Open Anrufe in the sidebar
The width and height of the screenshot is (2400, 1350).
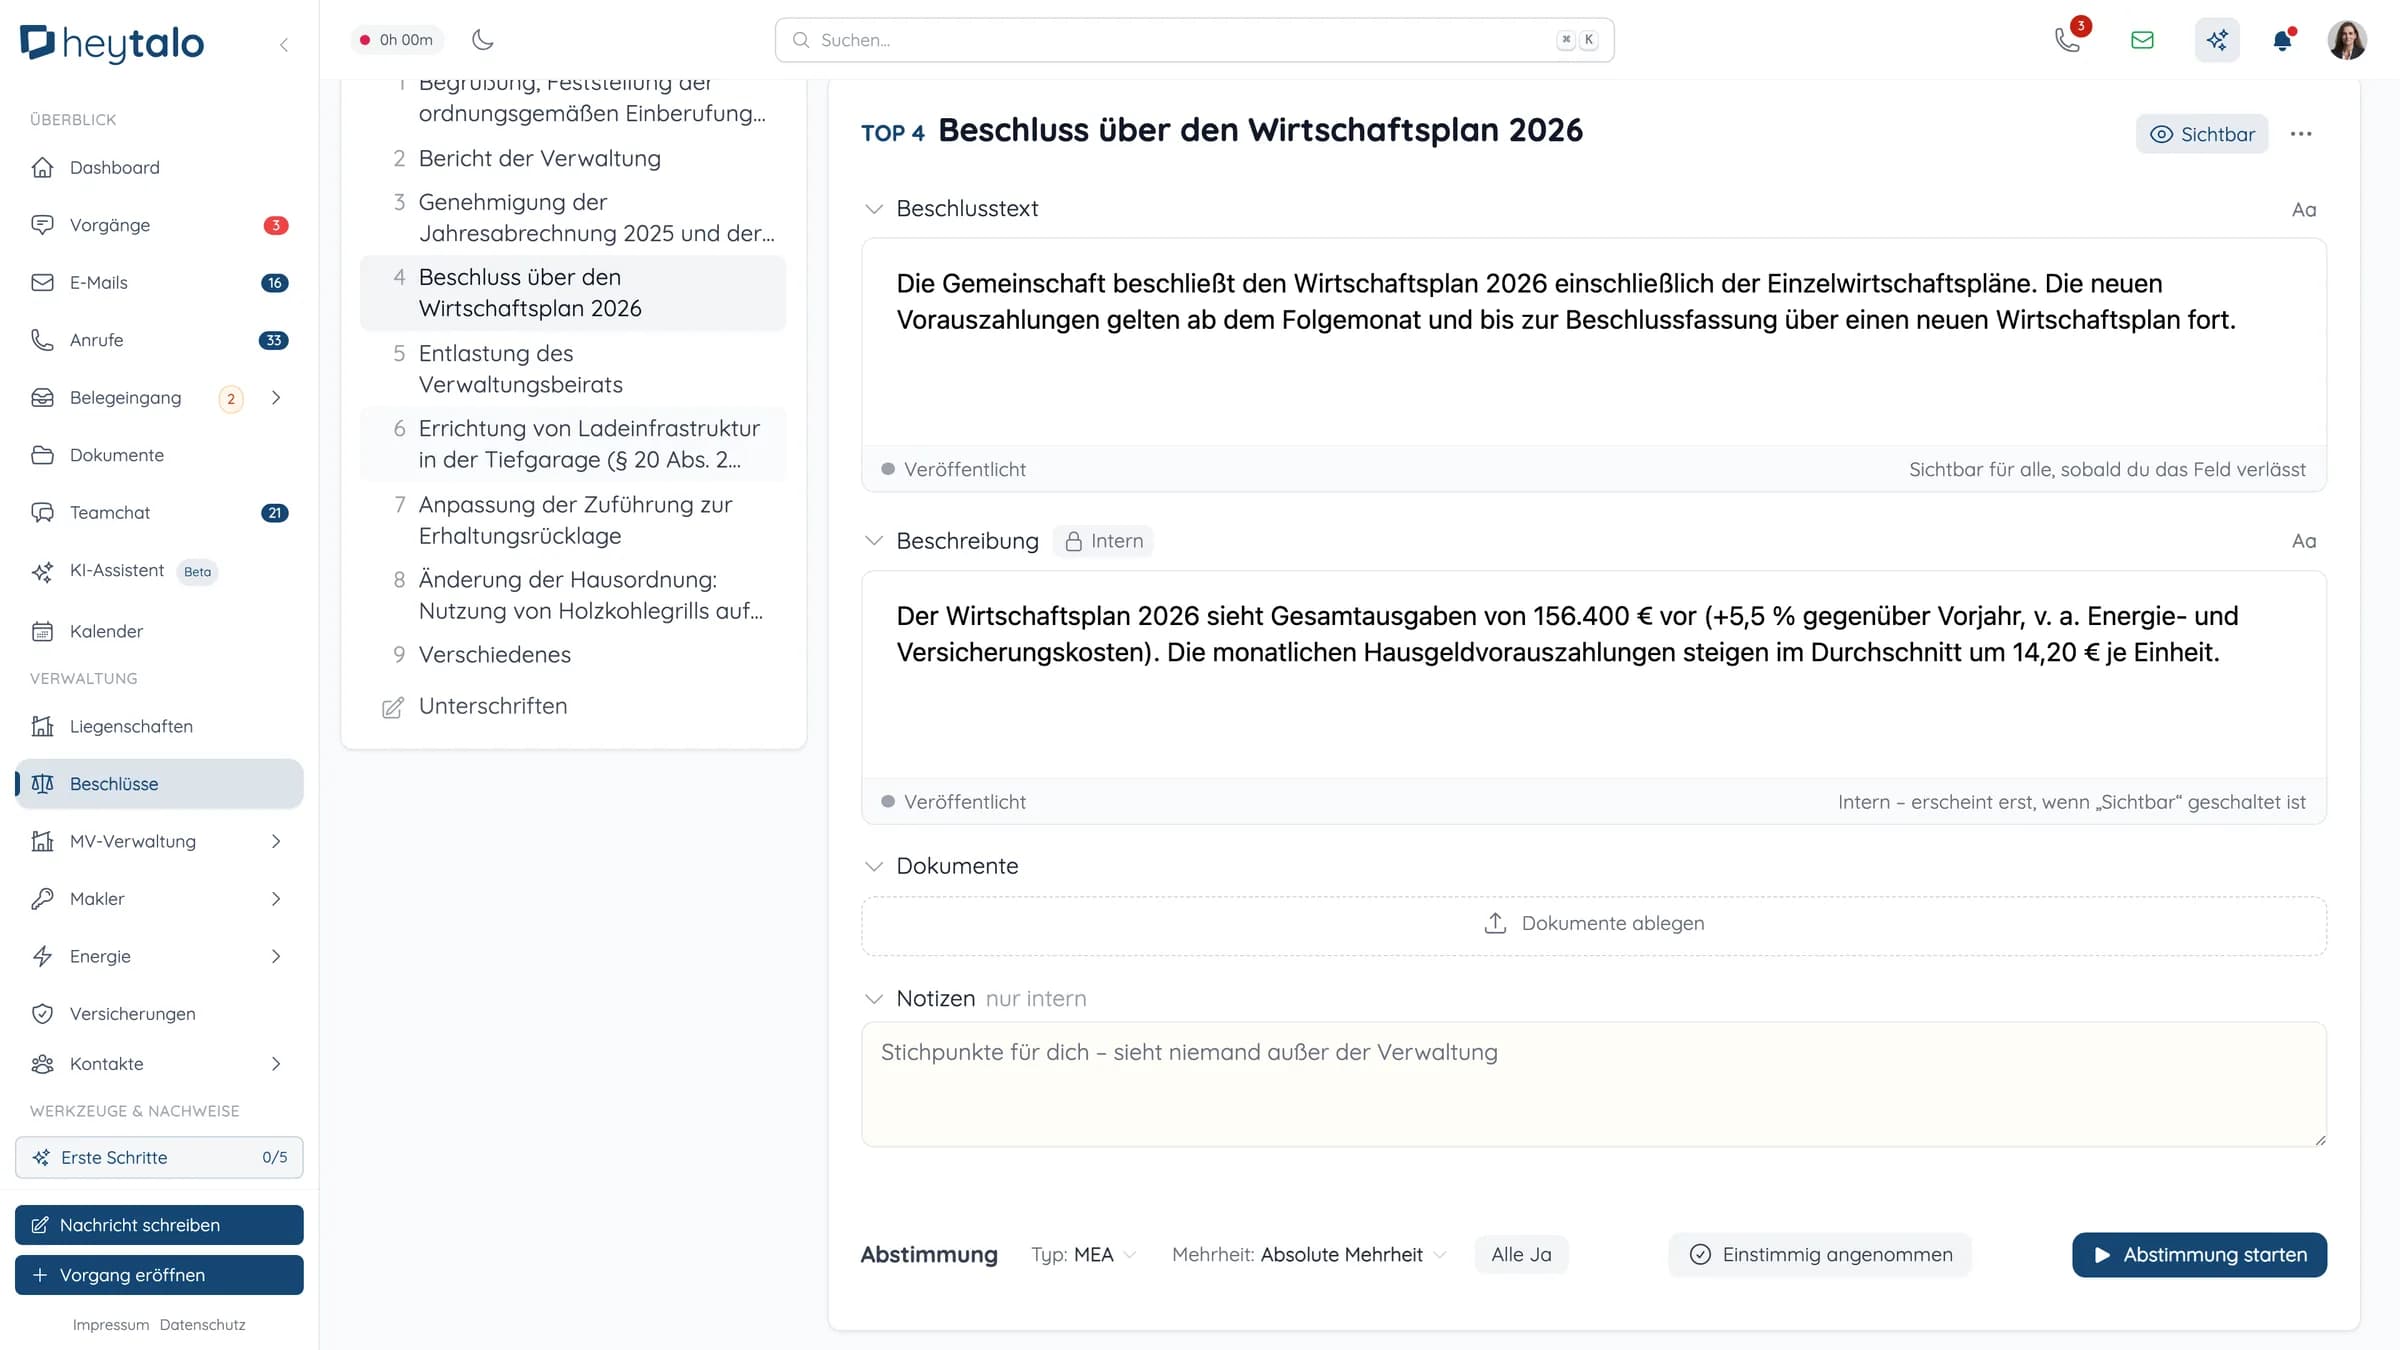[x=159, y=340]
